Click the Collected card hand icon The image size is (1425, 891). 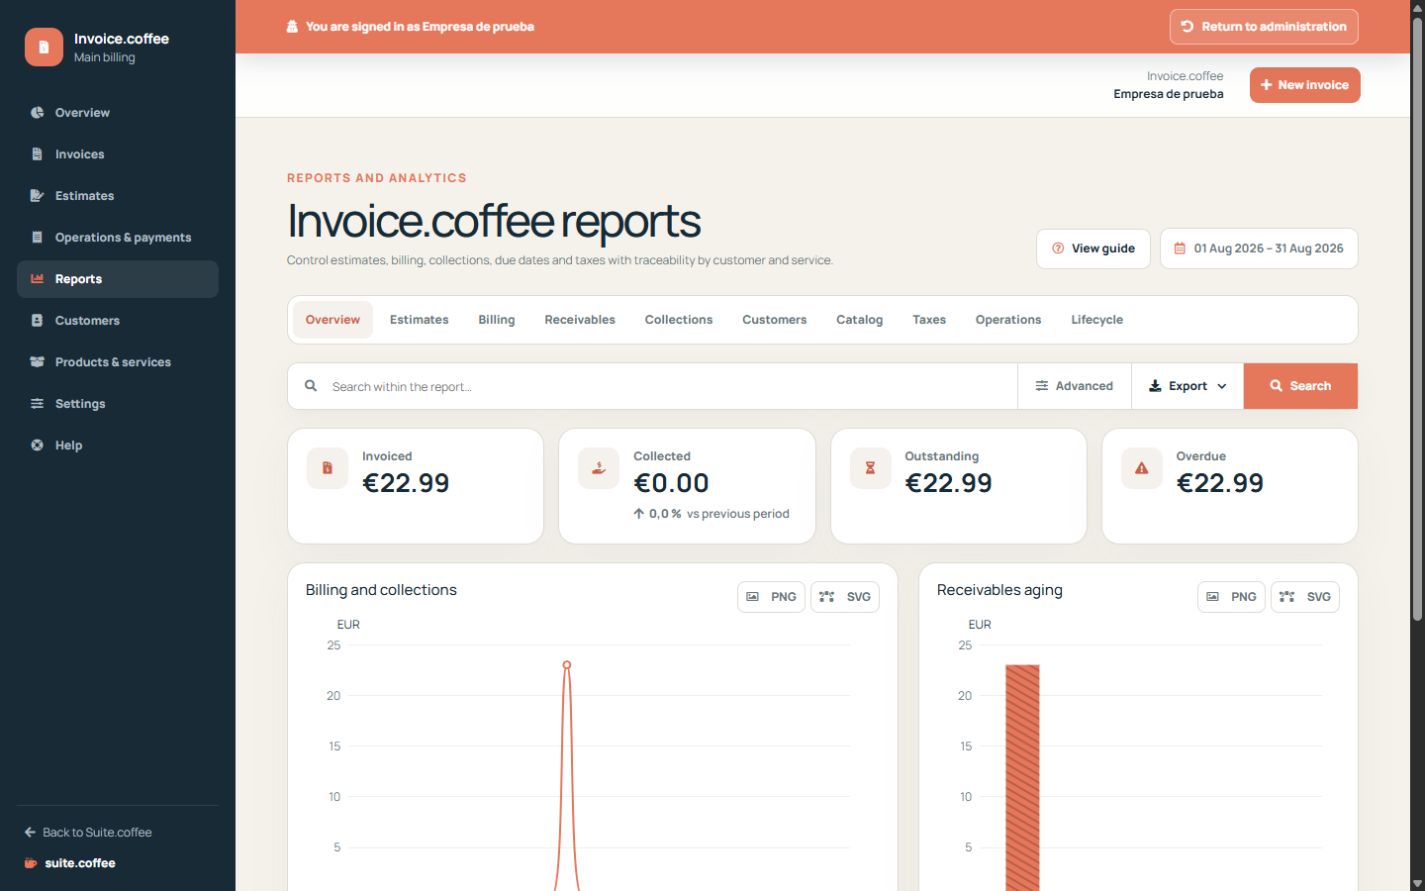598,468
